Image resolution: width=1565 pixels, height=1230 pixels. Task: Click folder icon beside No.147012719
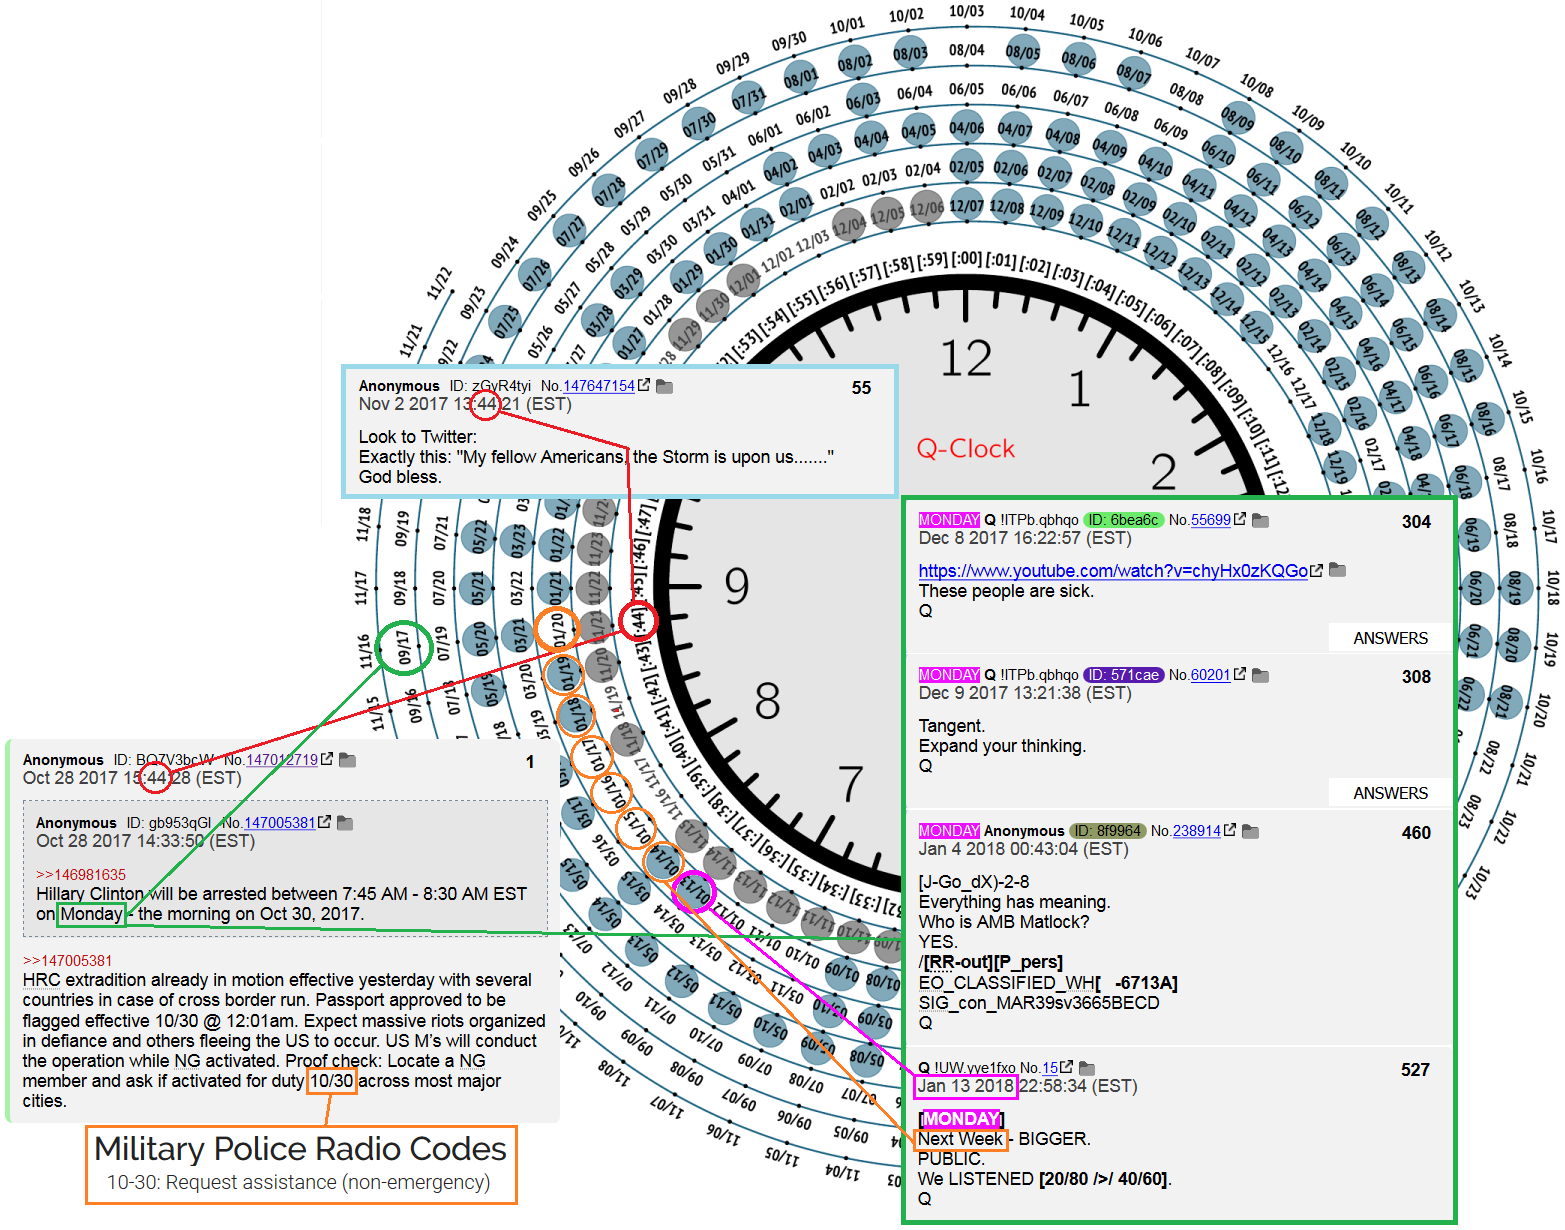pyautogui.click(x=347, y=760)
